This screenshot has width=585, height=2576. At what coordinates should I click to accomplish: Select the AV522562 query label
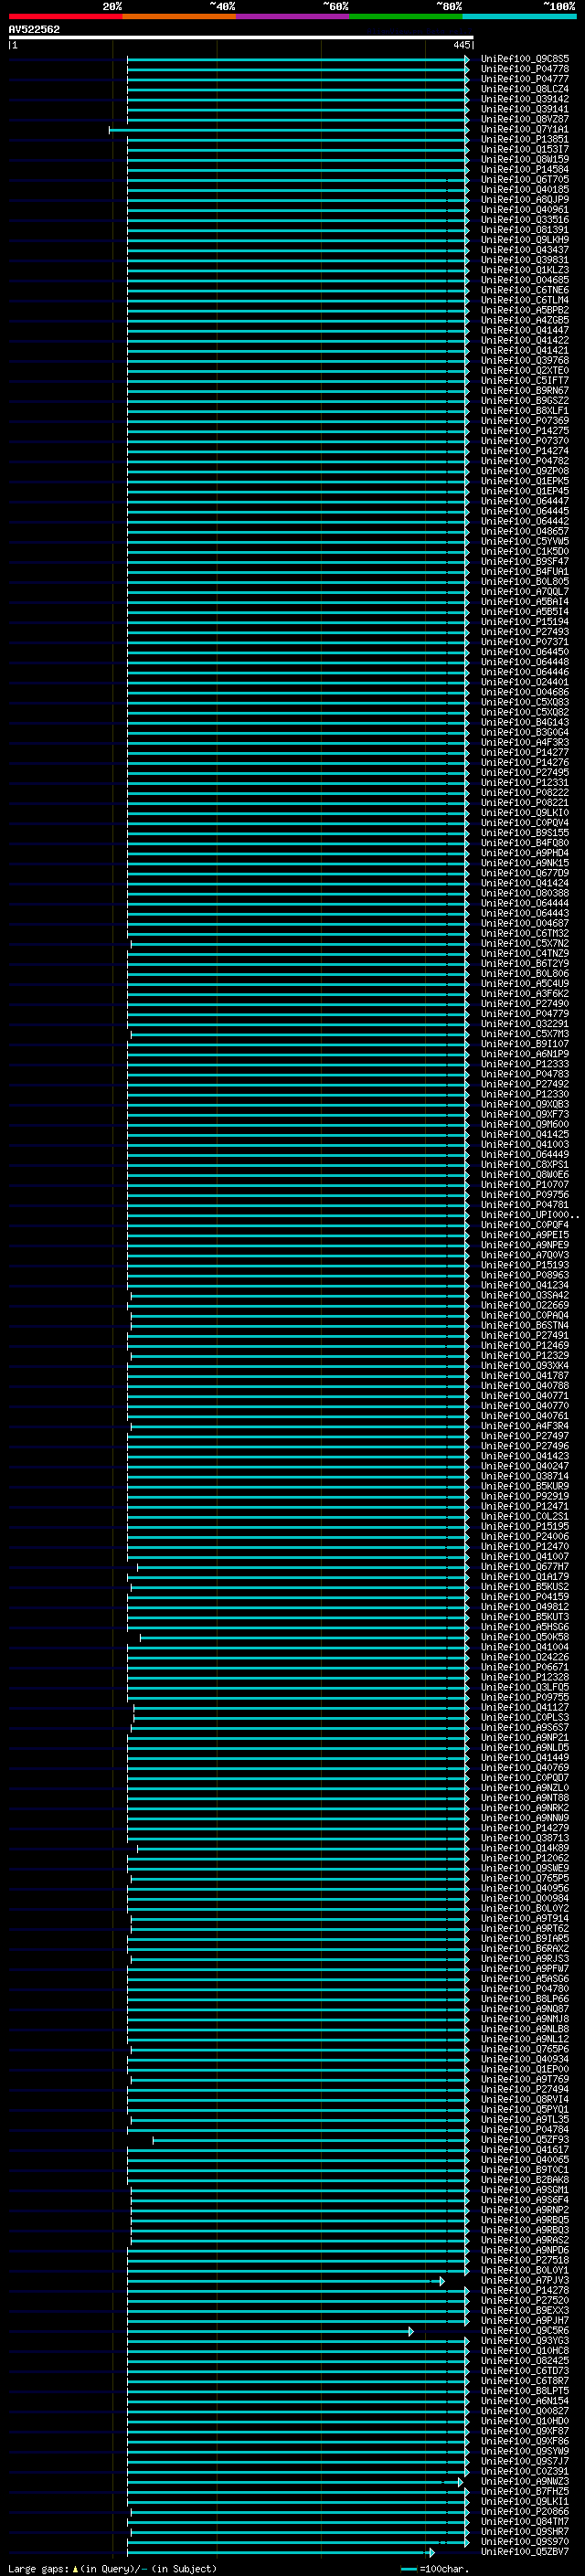point(34,29)
